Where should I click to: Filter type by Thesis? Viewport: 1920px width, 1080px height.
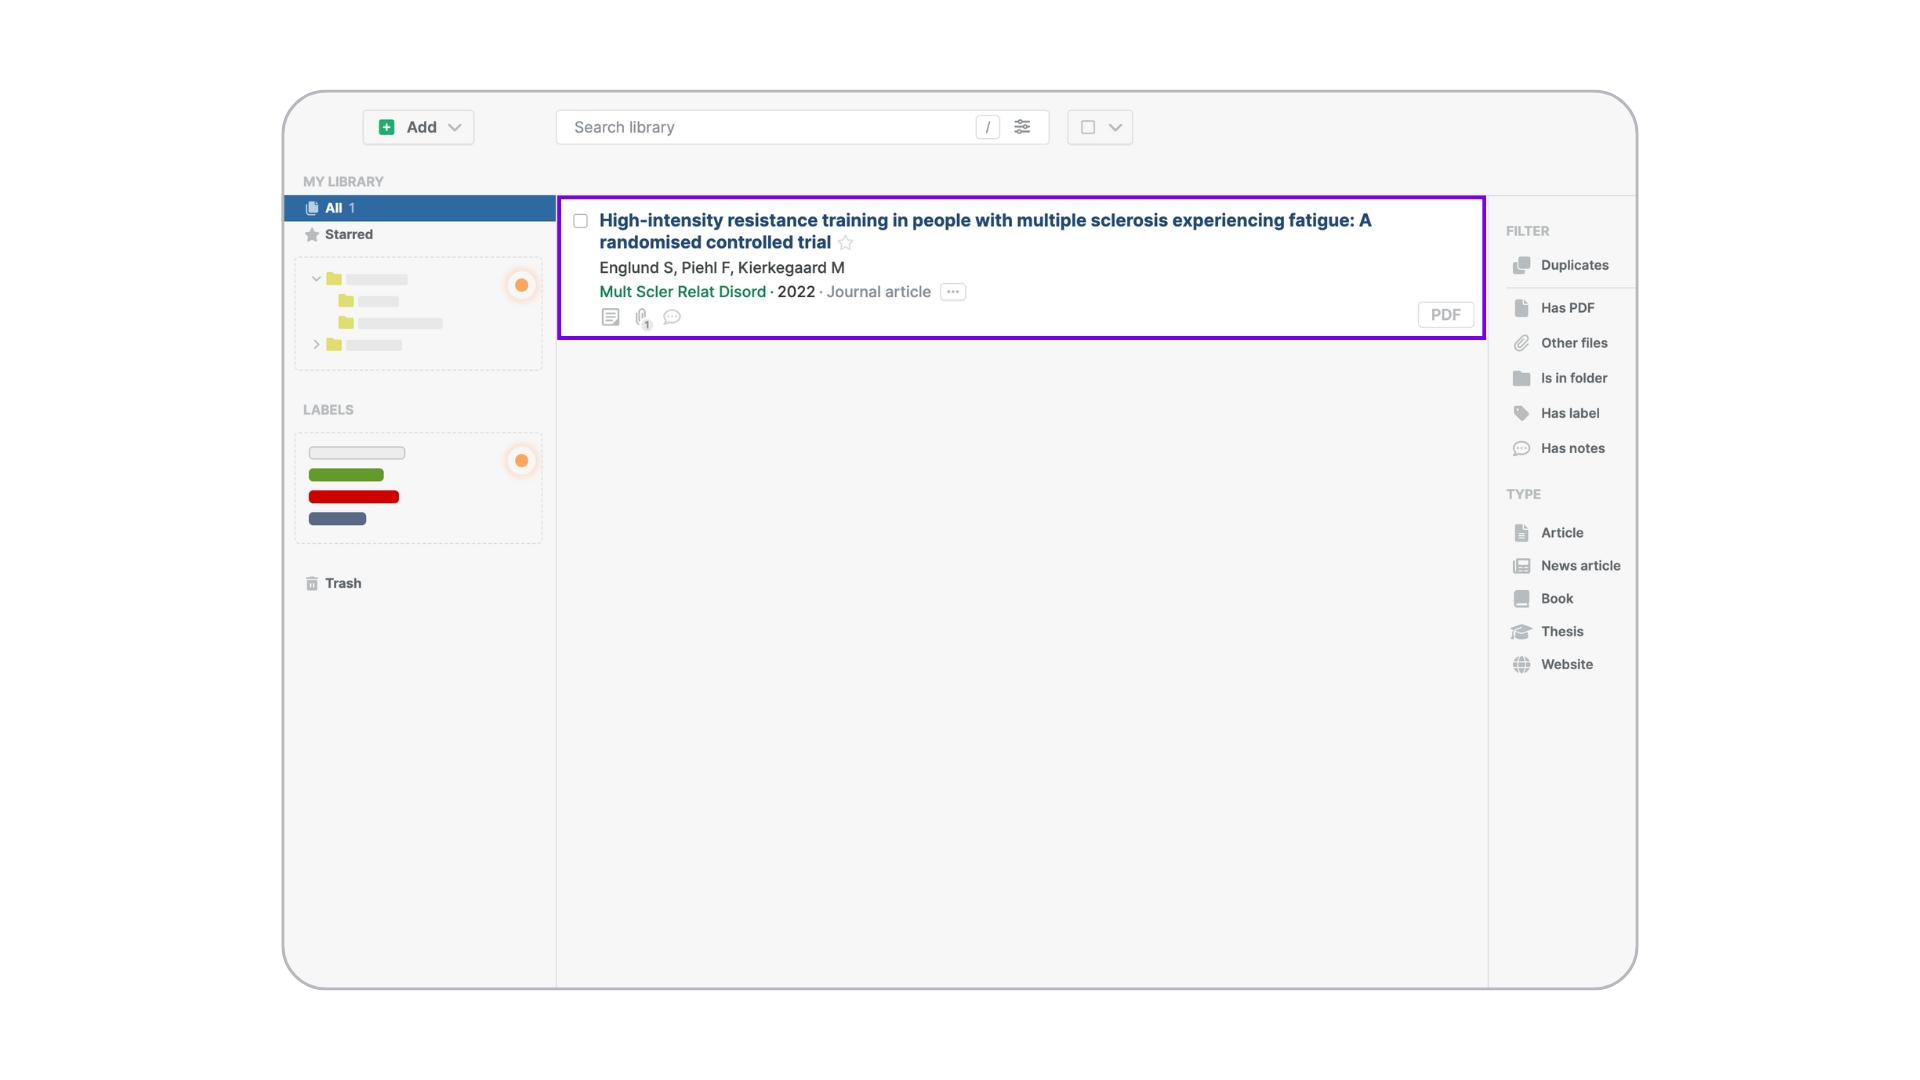point(1548,632)
